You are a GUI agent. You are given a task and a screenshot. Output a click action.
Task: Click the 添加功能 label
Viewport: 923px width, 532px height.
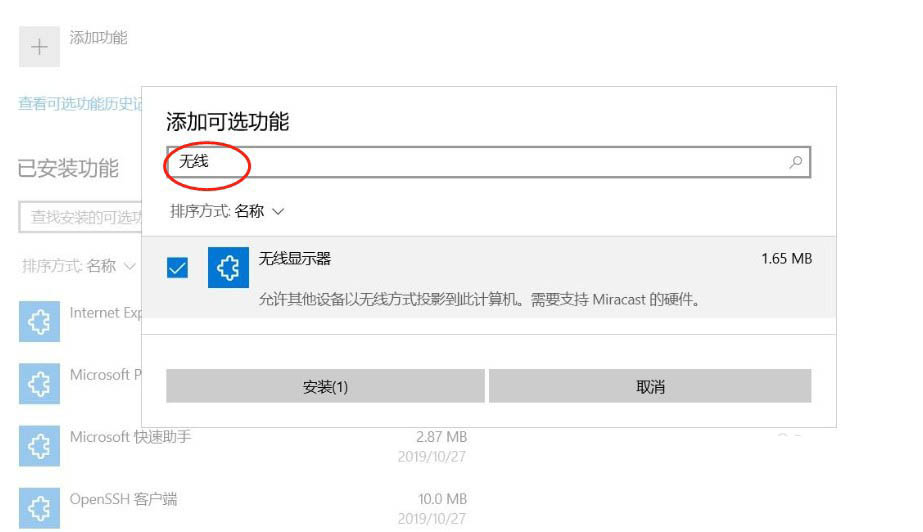tap(98, 38)
